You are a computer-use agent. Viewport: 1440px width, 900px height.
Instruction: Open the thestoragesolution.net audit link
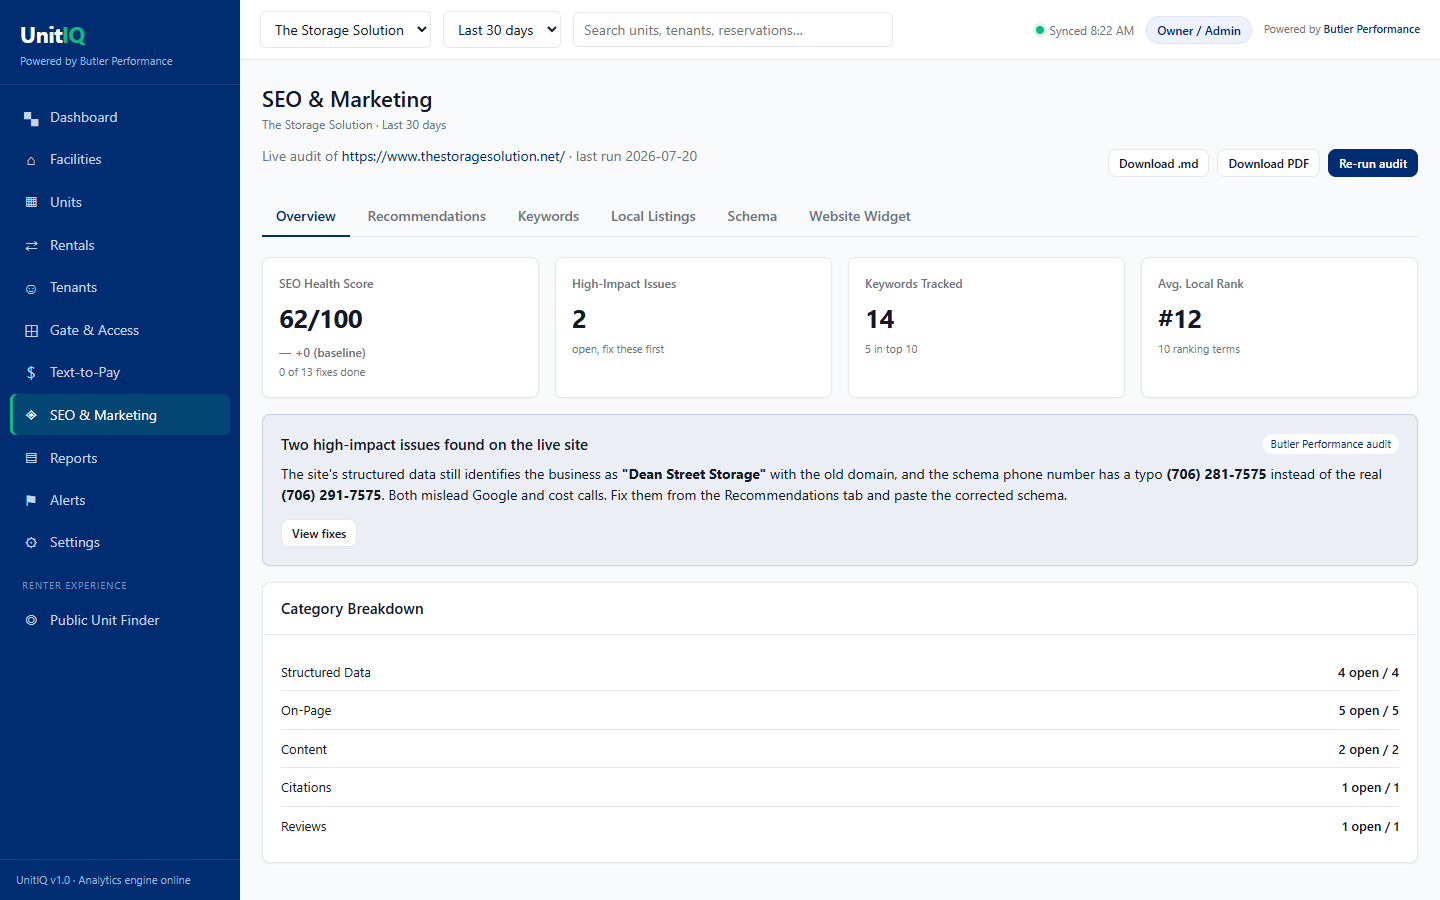coord(453,156)
